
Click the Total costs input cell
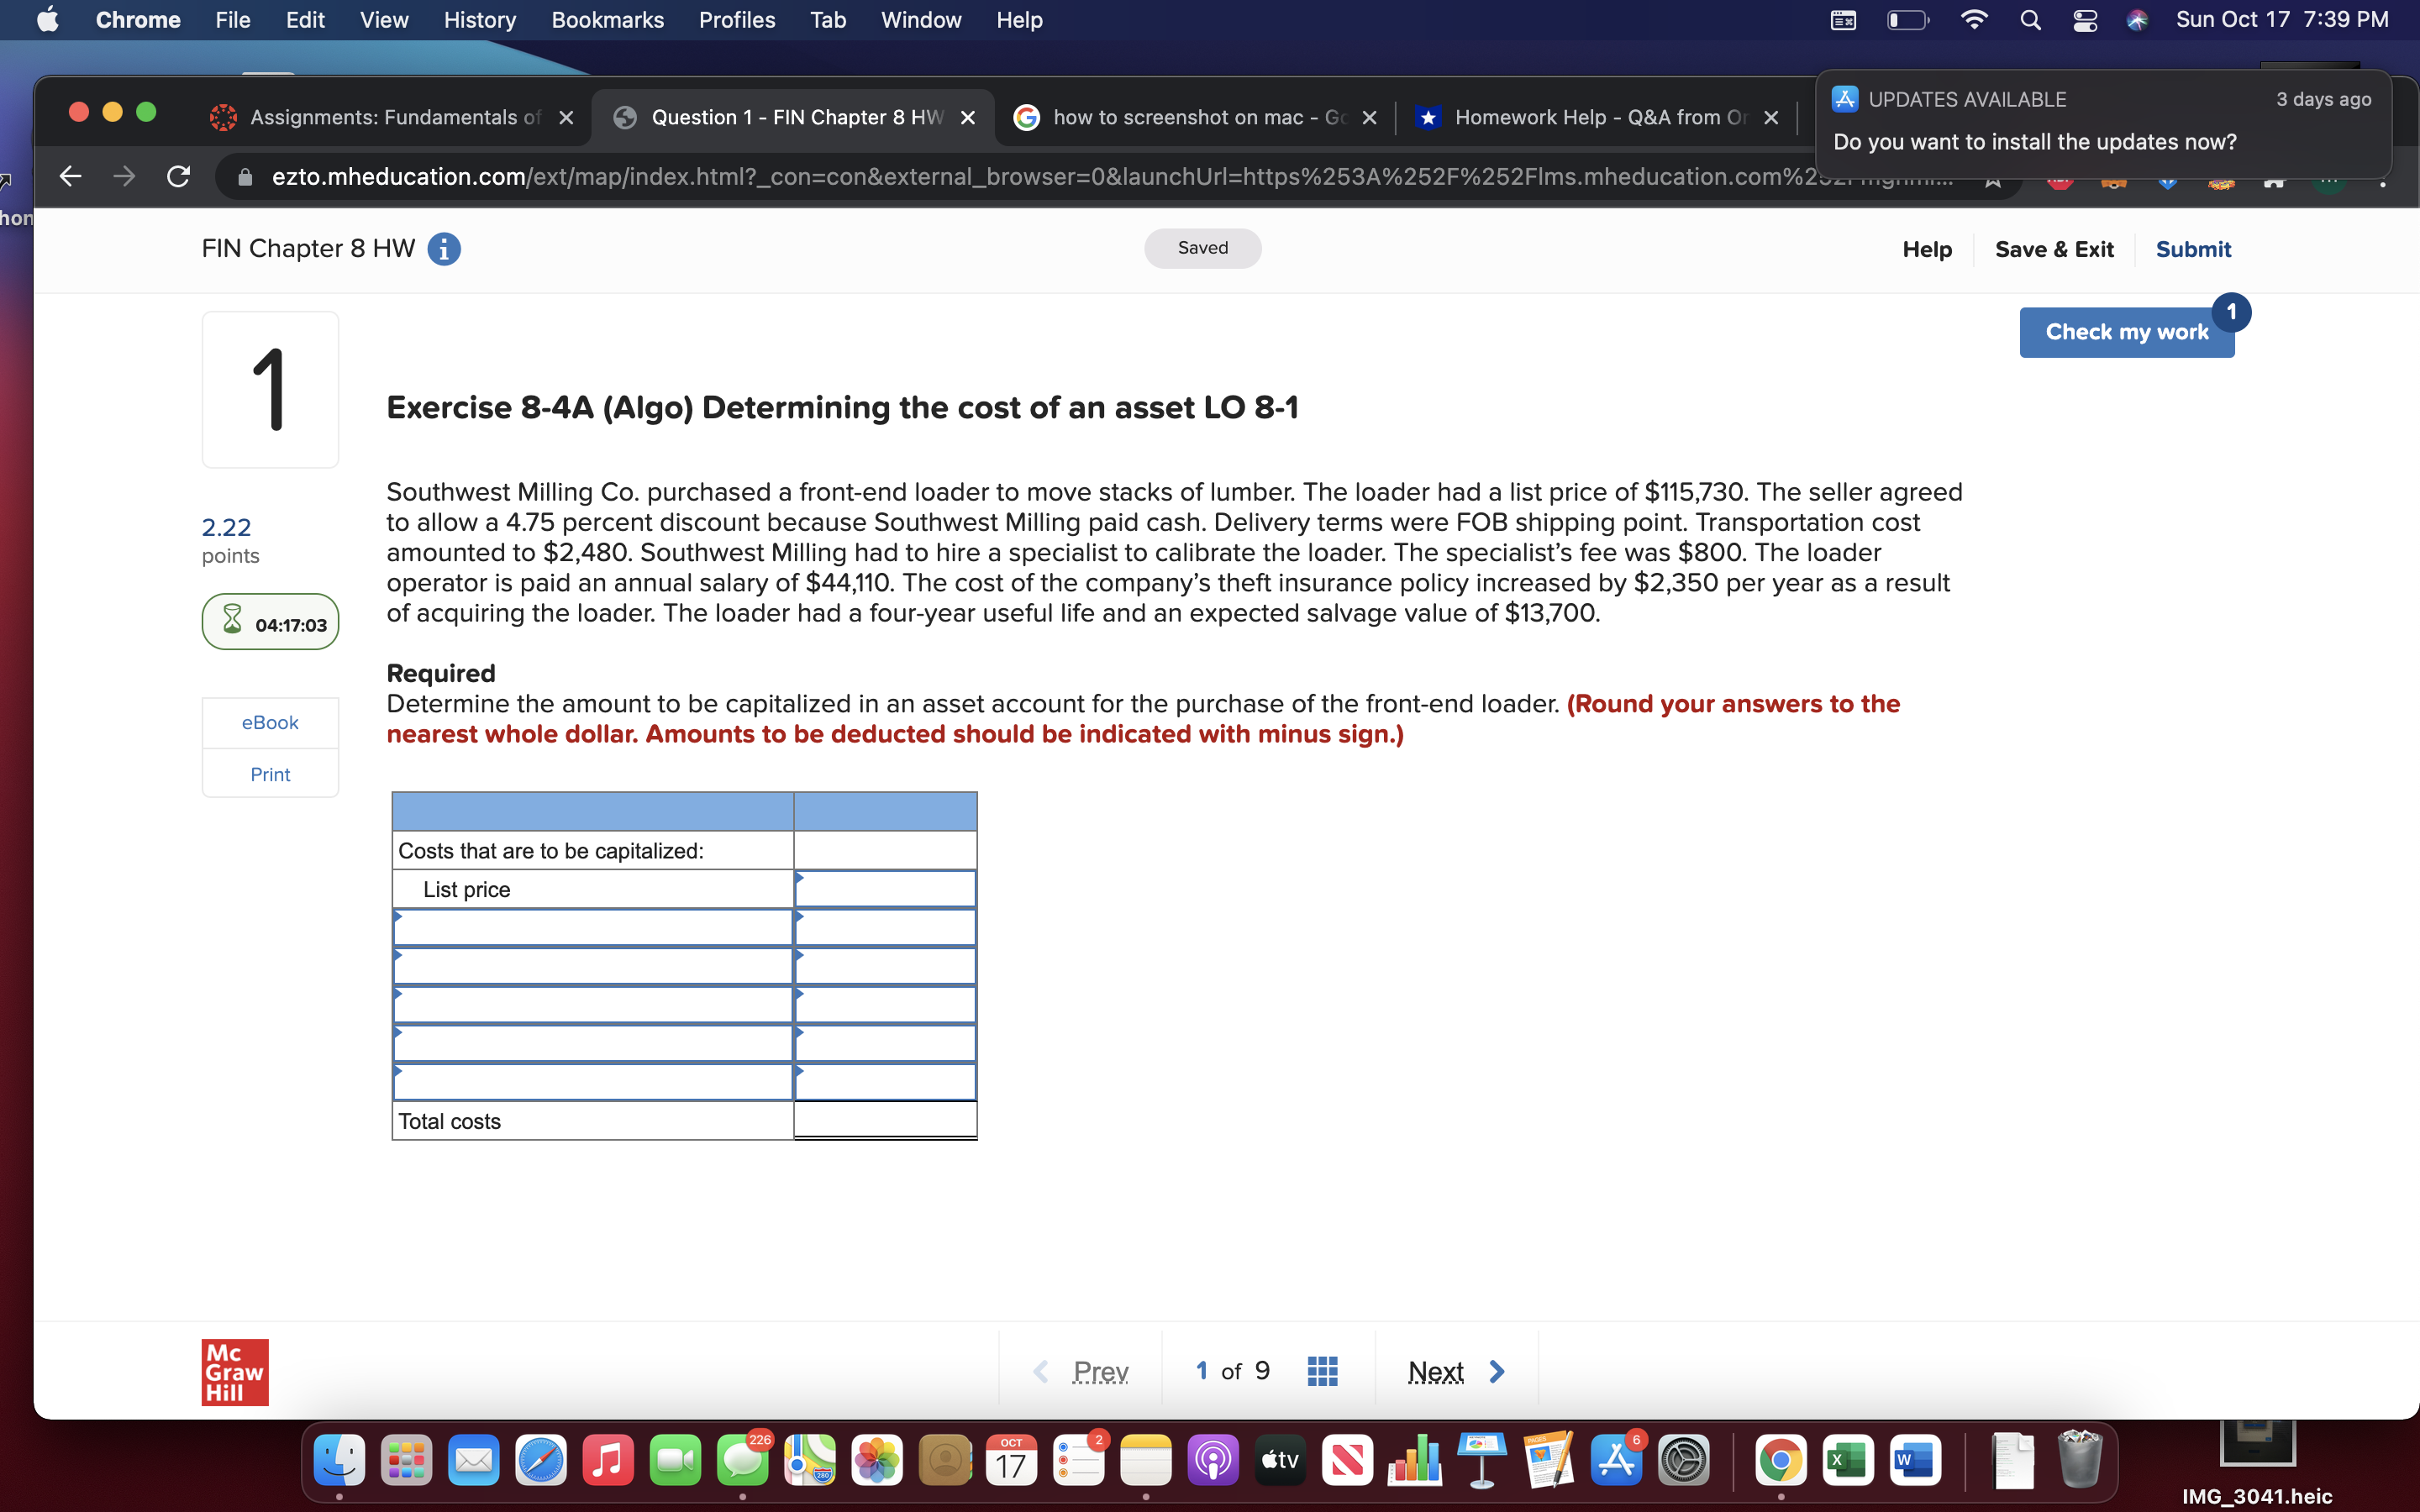[x=884, y=1120]
